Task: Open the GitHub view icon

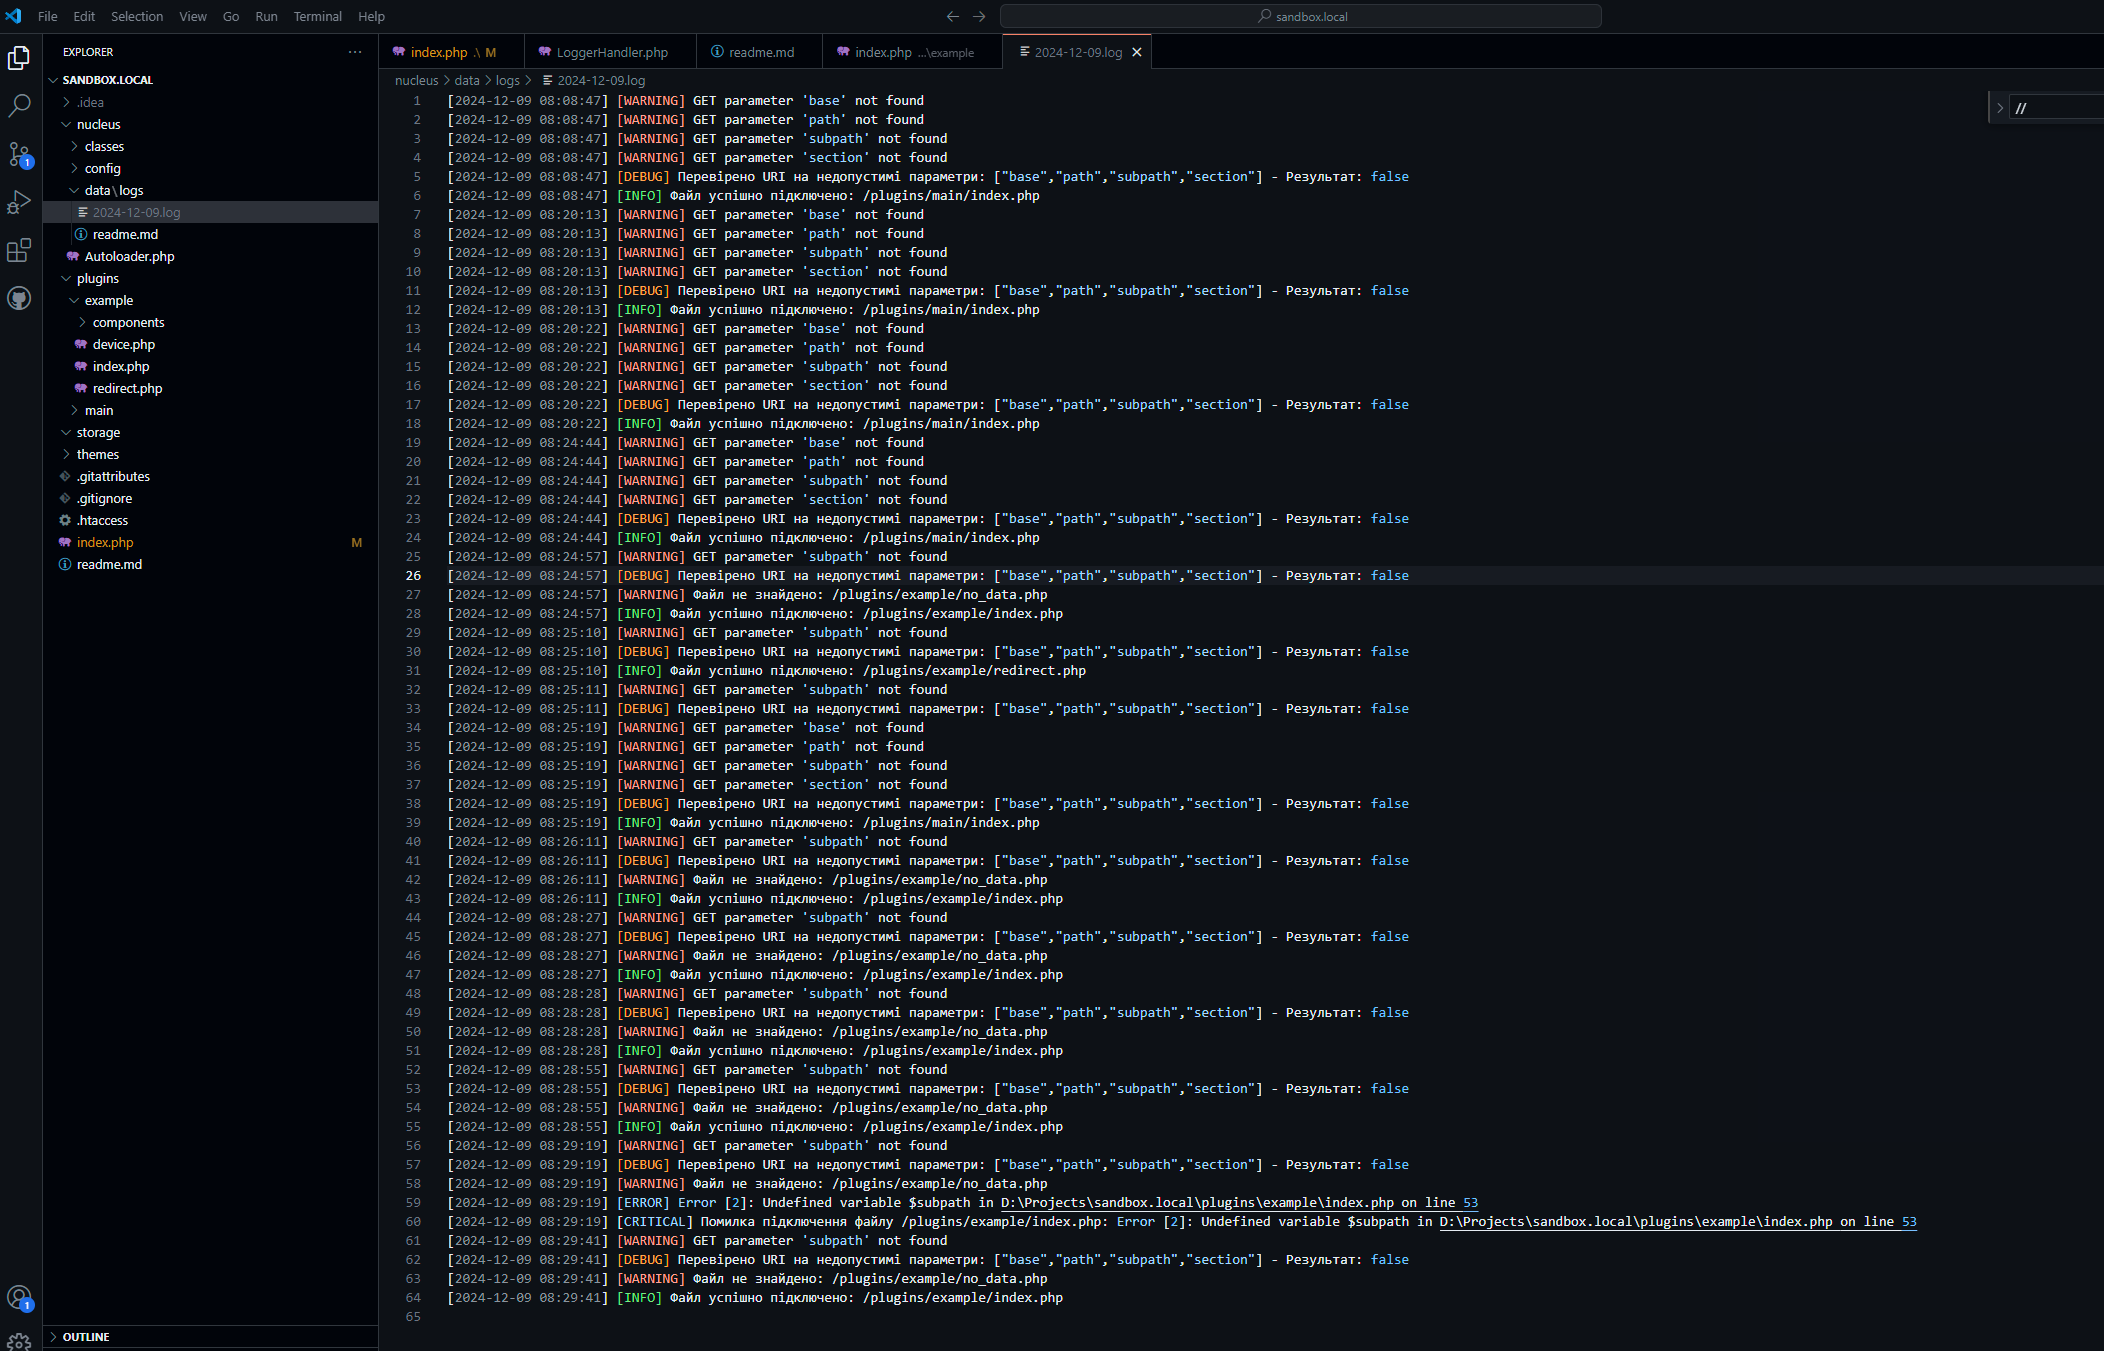Action: tap(19, 298)
